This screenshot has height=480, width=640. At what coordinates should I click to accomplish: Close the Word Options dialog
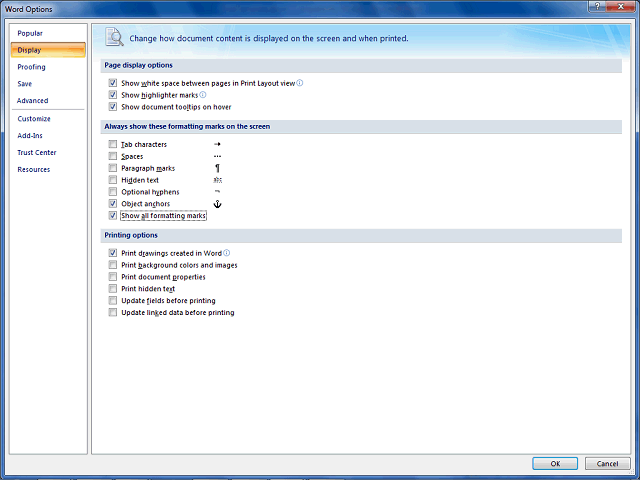621,6
